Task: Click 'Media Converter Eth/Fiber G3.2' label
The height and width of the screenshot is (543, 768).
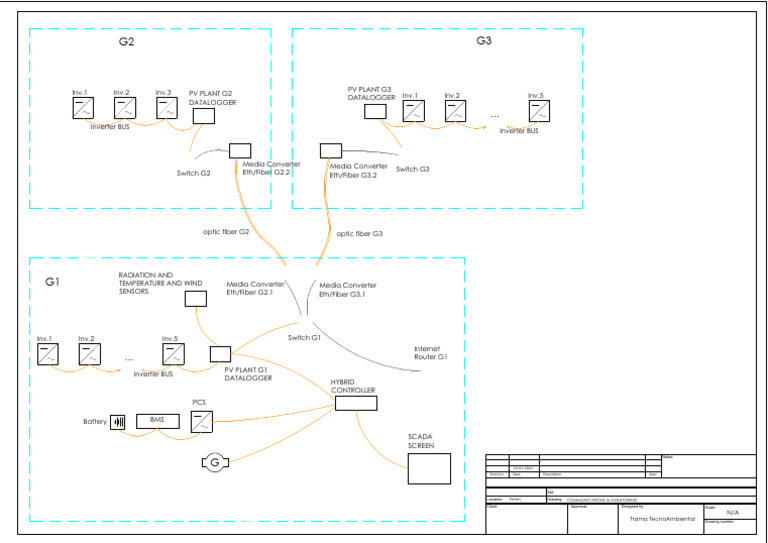Action: tap(359, 171)
